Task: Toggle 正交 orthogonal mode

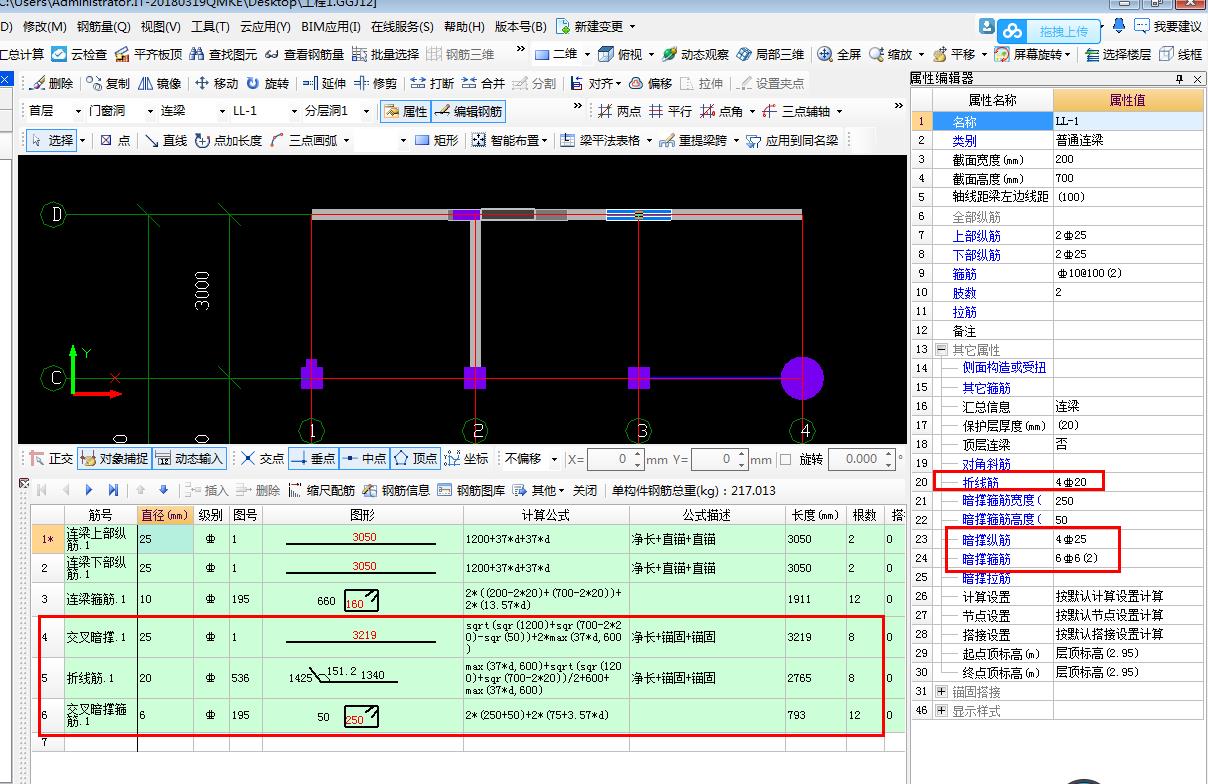Action: pyautogui.click(x=51, y=458)
